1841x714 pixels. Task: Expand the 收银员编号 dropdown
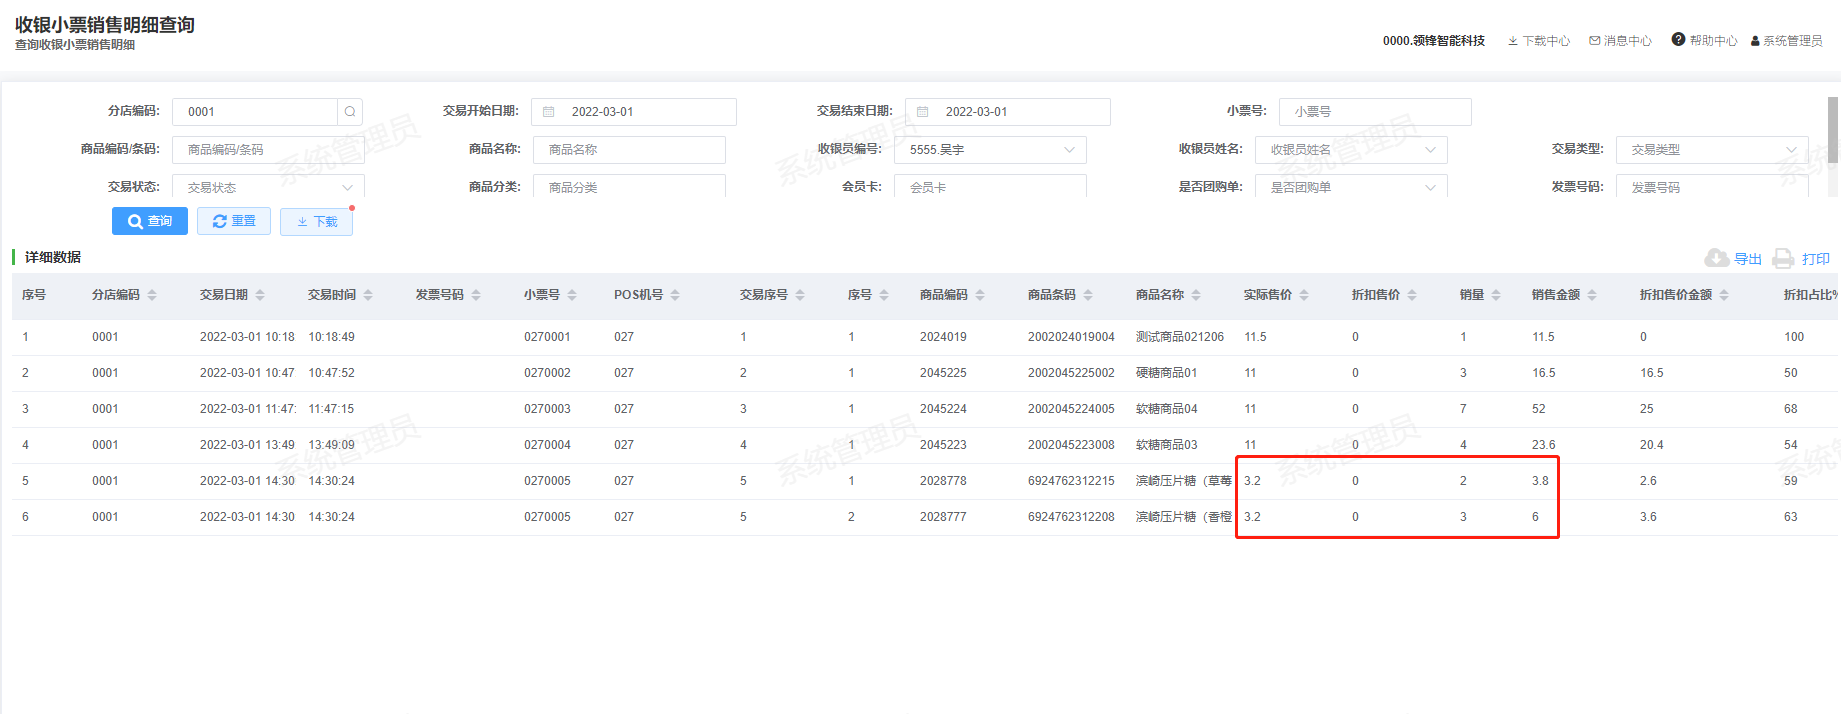(x=1069, y=150)
